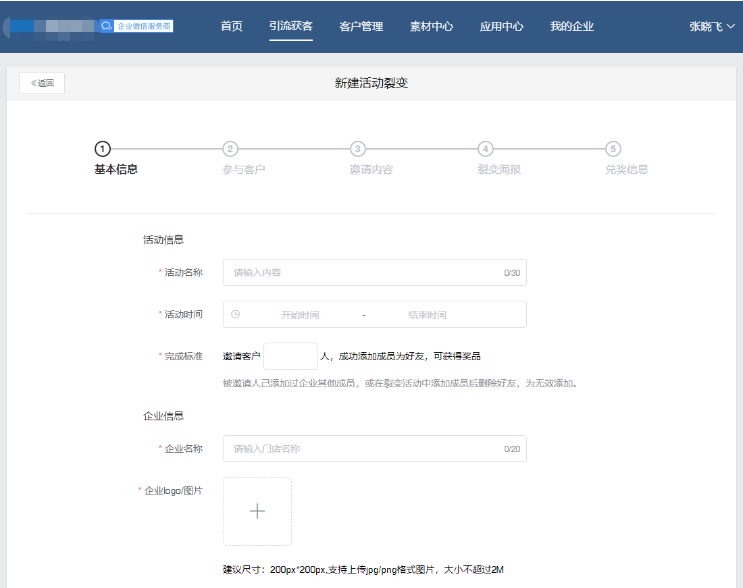Expand the 张晓飞 user dropdown

click(x=712, y=26)
